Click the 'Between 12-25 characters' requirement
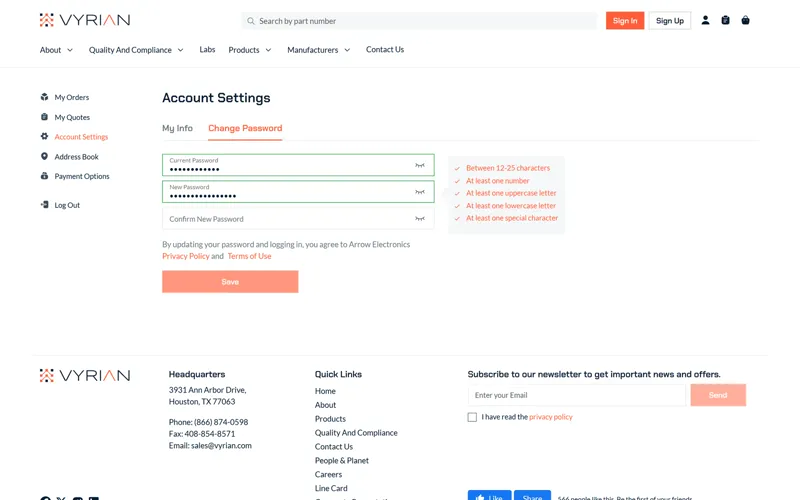This screenshot has width=800, height=500. 508,168
